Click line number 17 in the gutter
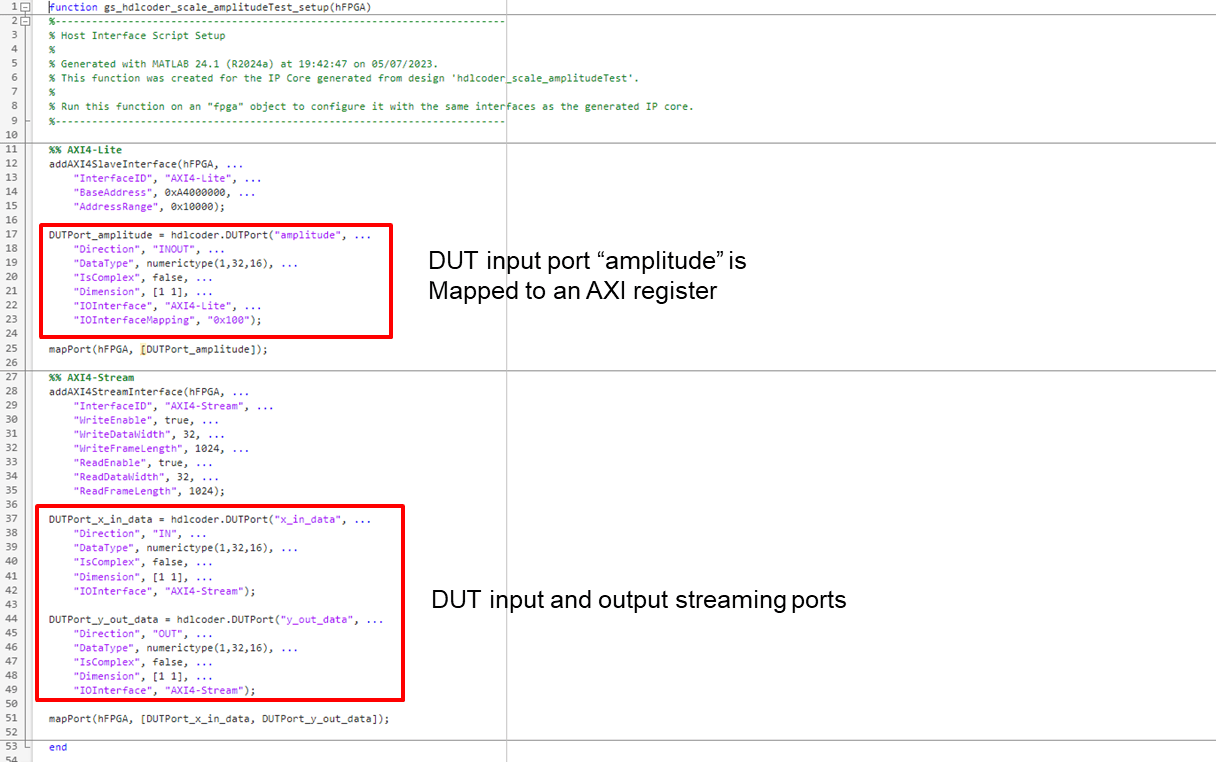 pyautogui.click(x=10, y=235)
